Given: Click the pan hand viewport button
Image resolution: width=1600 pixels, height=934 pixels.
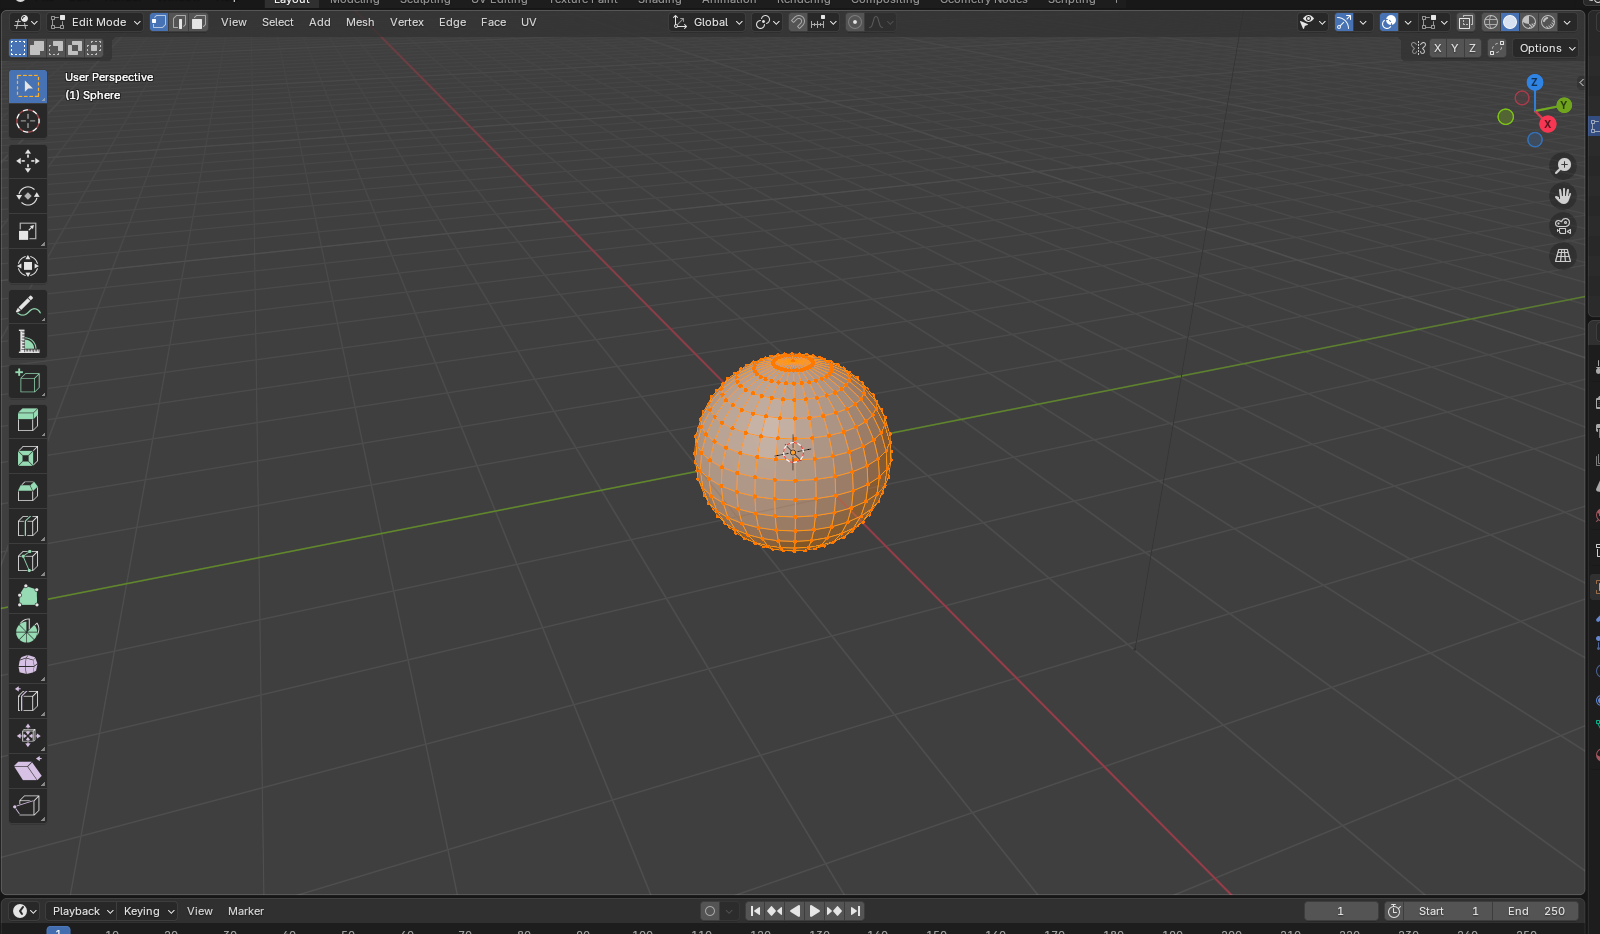Looking at the screenshot, I should pos(1563,196).
